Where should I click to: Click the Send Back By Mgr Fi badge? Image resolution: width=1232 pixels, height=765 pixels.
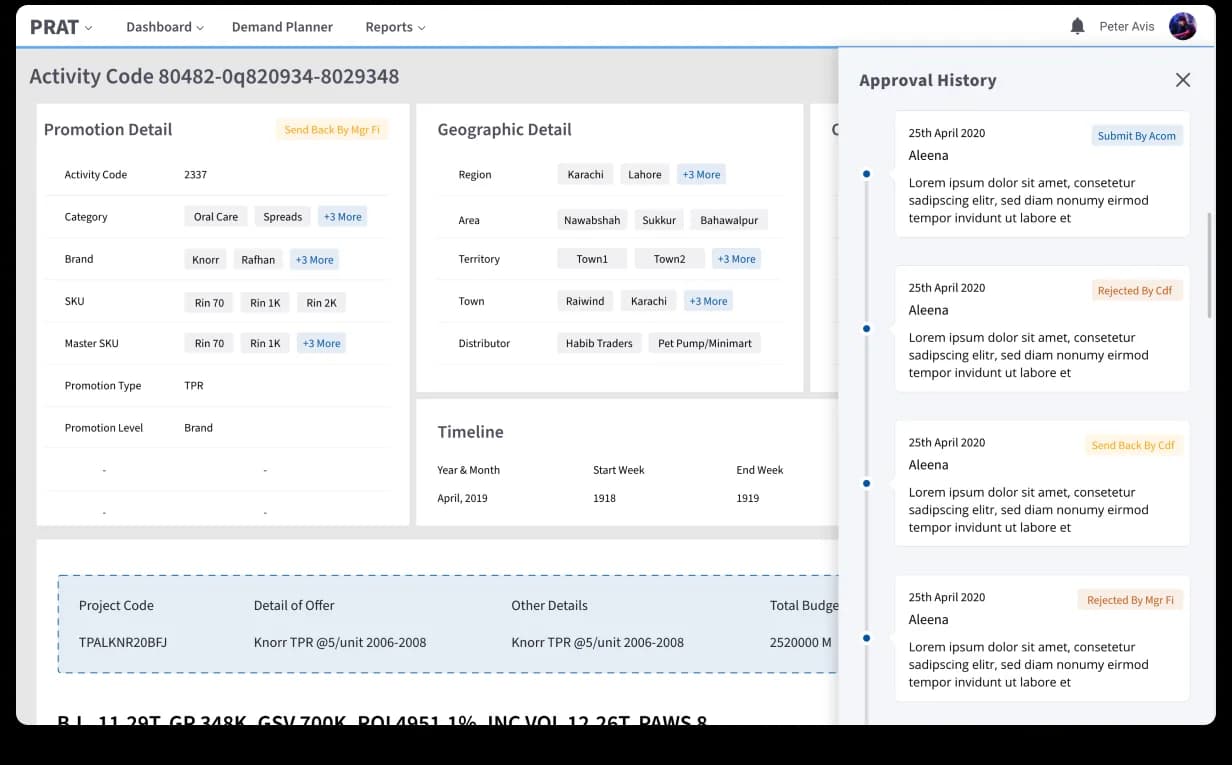(332, 130)
